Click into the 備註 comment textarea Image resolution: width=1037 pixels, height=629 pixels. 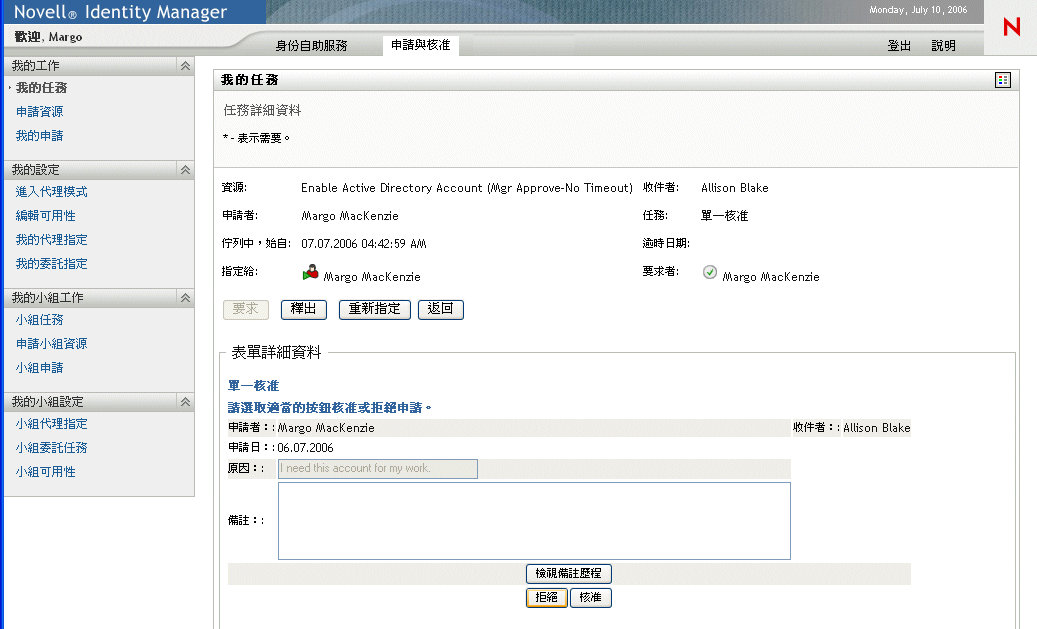click(x=534, y=521)
